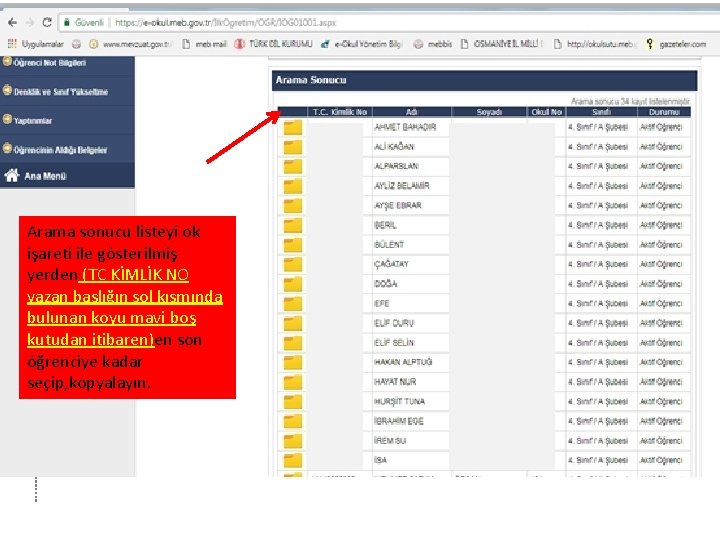
Task: Reload the page with the refresh icon
Action: (x=47, y=22)
